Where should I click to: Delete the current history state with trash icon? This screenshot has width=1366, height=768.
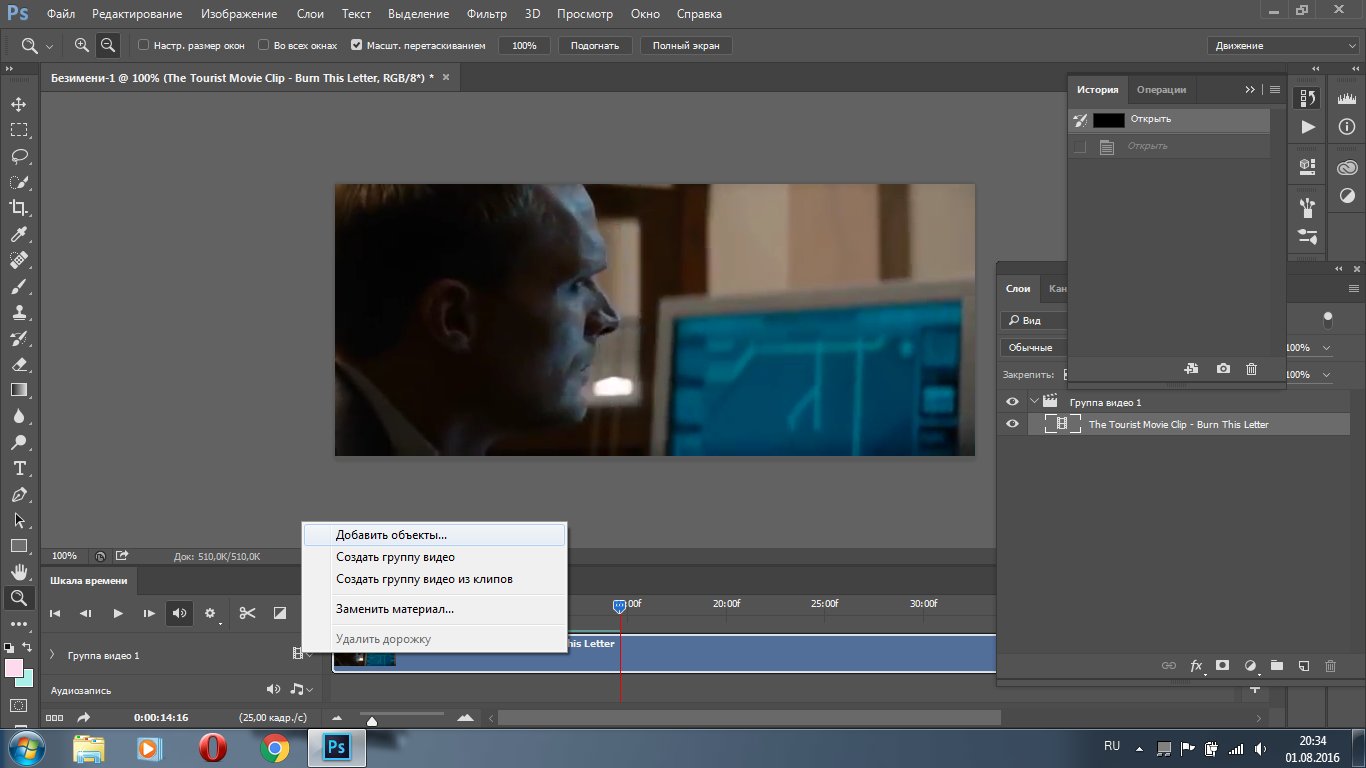pyautogui.click(x=1251, y=369)
